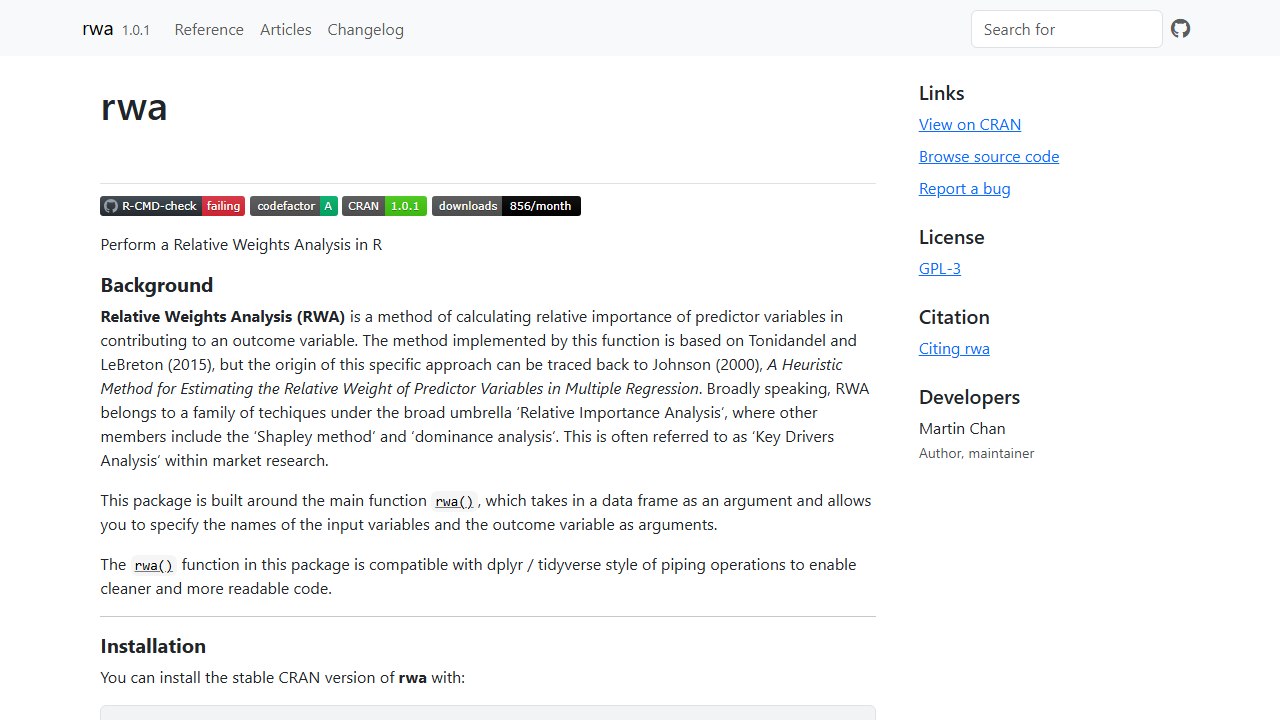Click the 'Author, maintainer' role text
This screenshot has height=720, width=1280.
977,453
